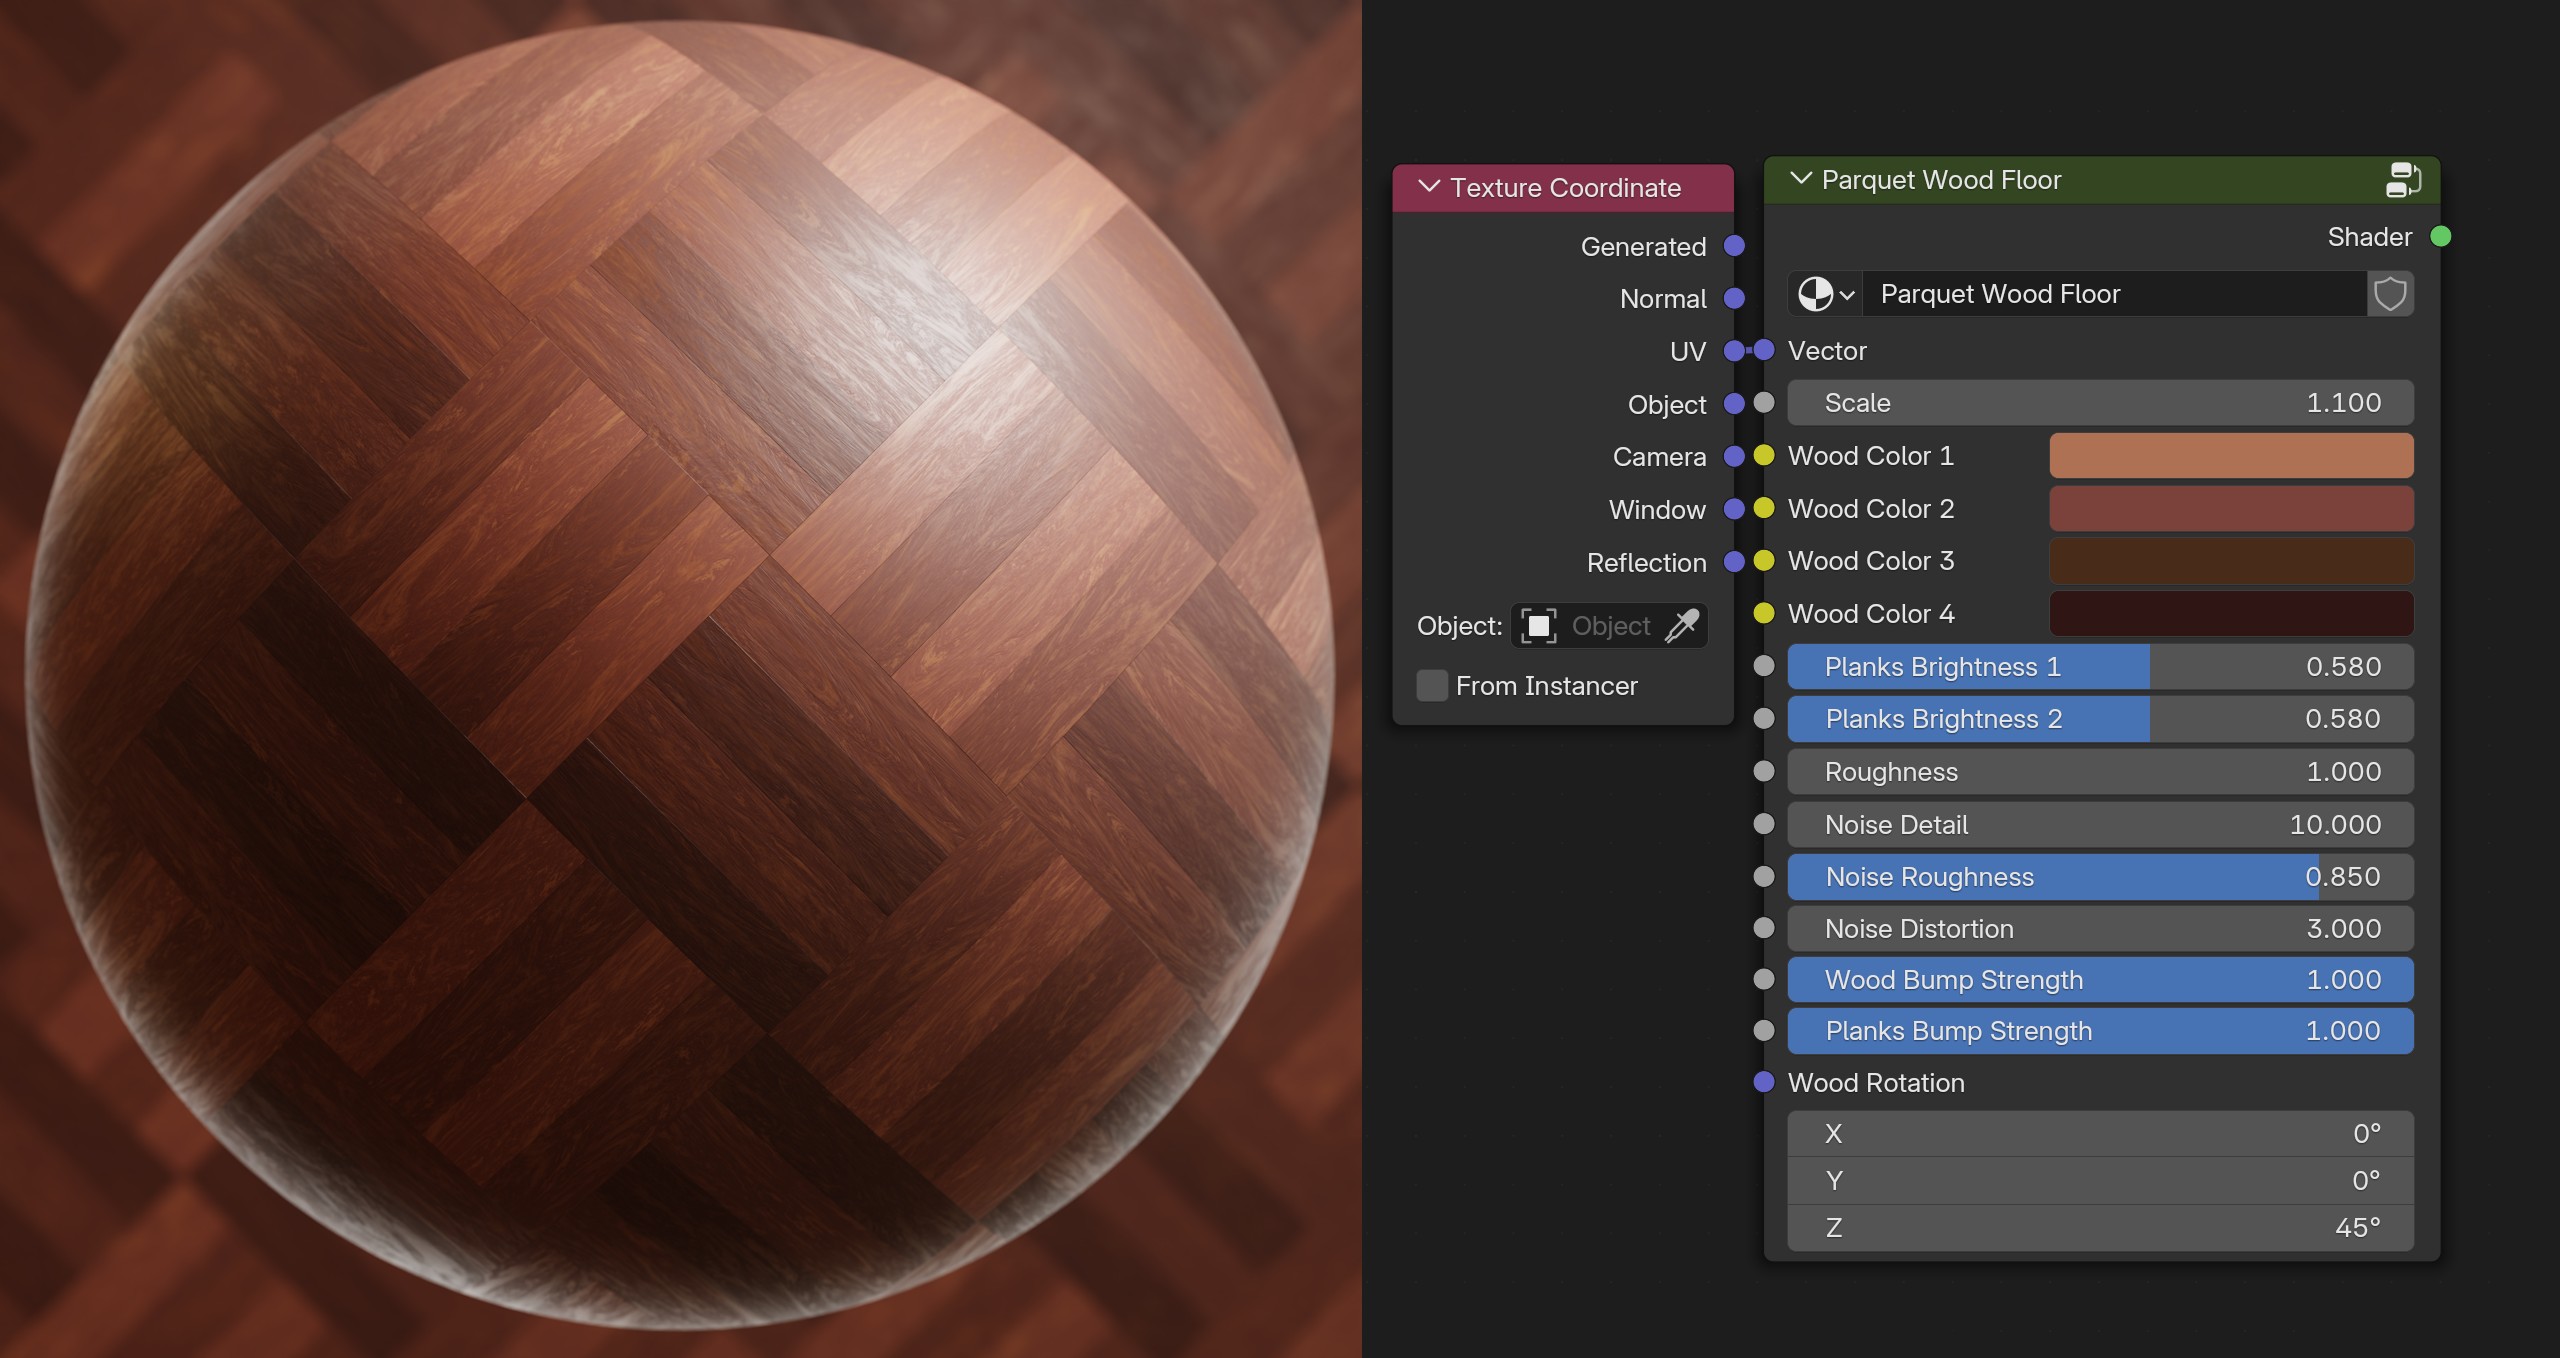Screen dimensions: 2560x1358
Task: Click the eyedropper icon in Object field
Action: pos(1682,626)
